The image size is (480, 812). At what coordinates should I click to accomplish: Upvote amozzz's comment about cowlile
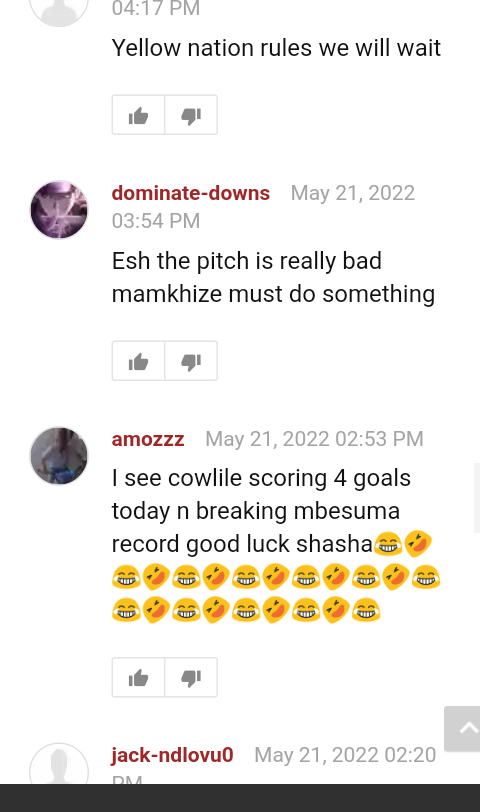(x=138, y=677)
